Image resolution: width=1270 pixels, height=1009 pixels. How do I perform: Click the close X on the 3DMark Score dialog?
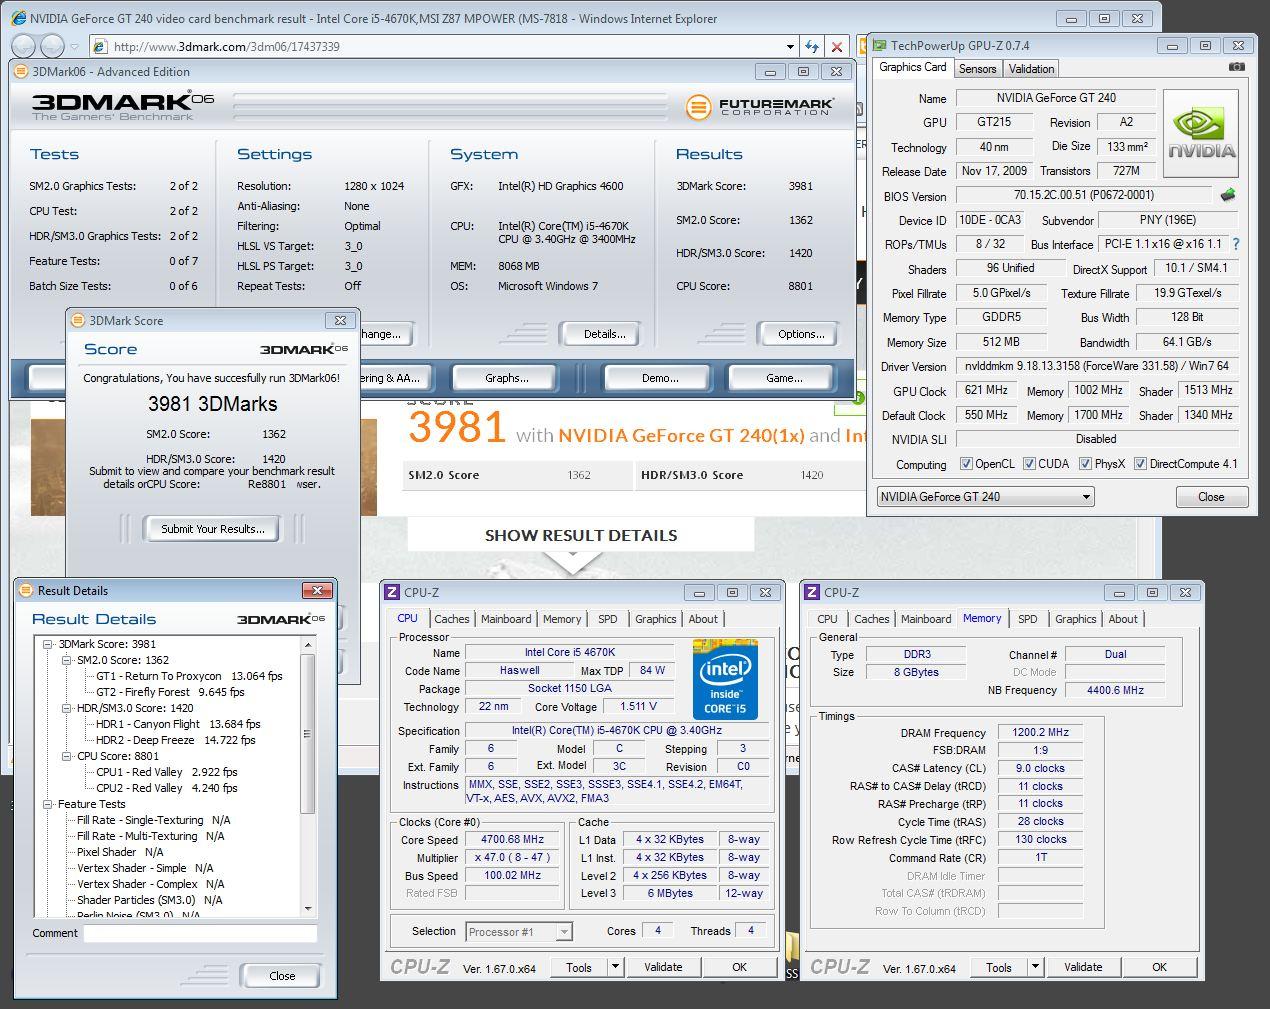(340, 320)
